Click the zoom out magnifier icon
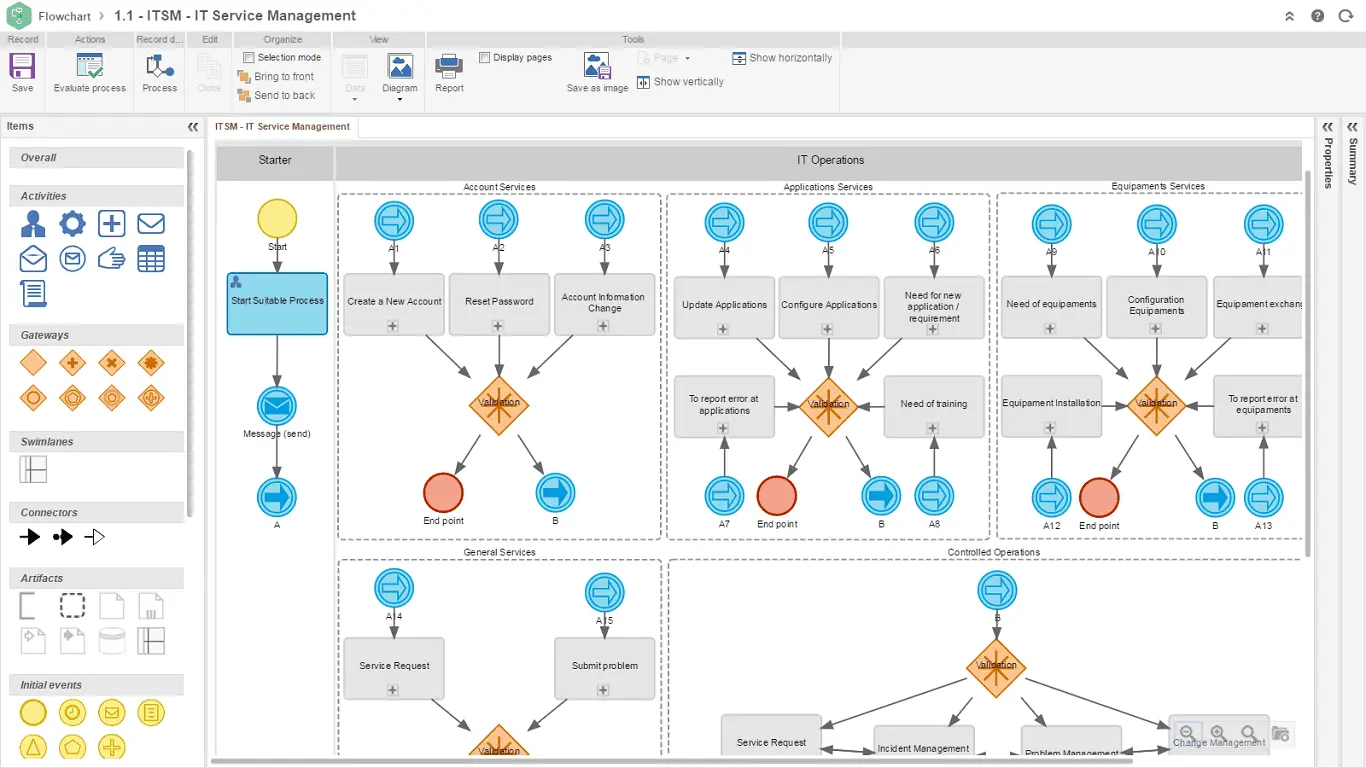 [x=1187, y=734]
